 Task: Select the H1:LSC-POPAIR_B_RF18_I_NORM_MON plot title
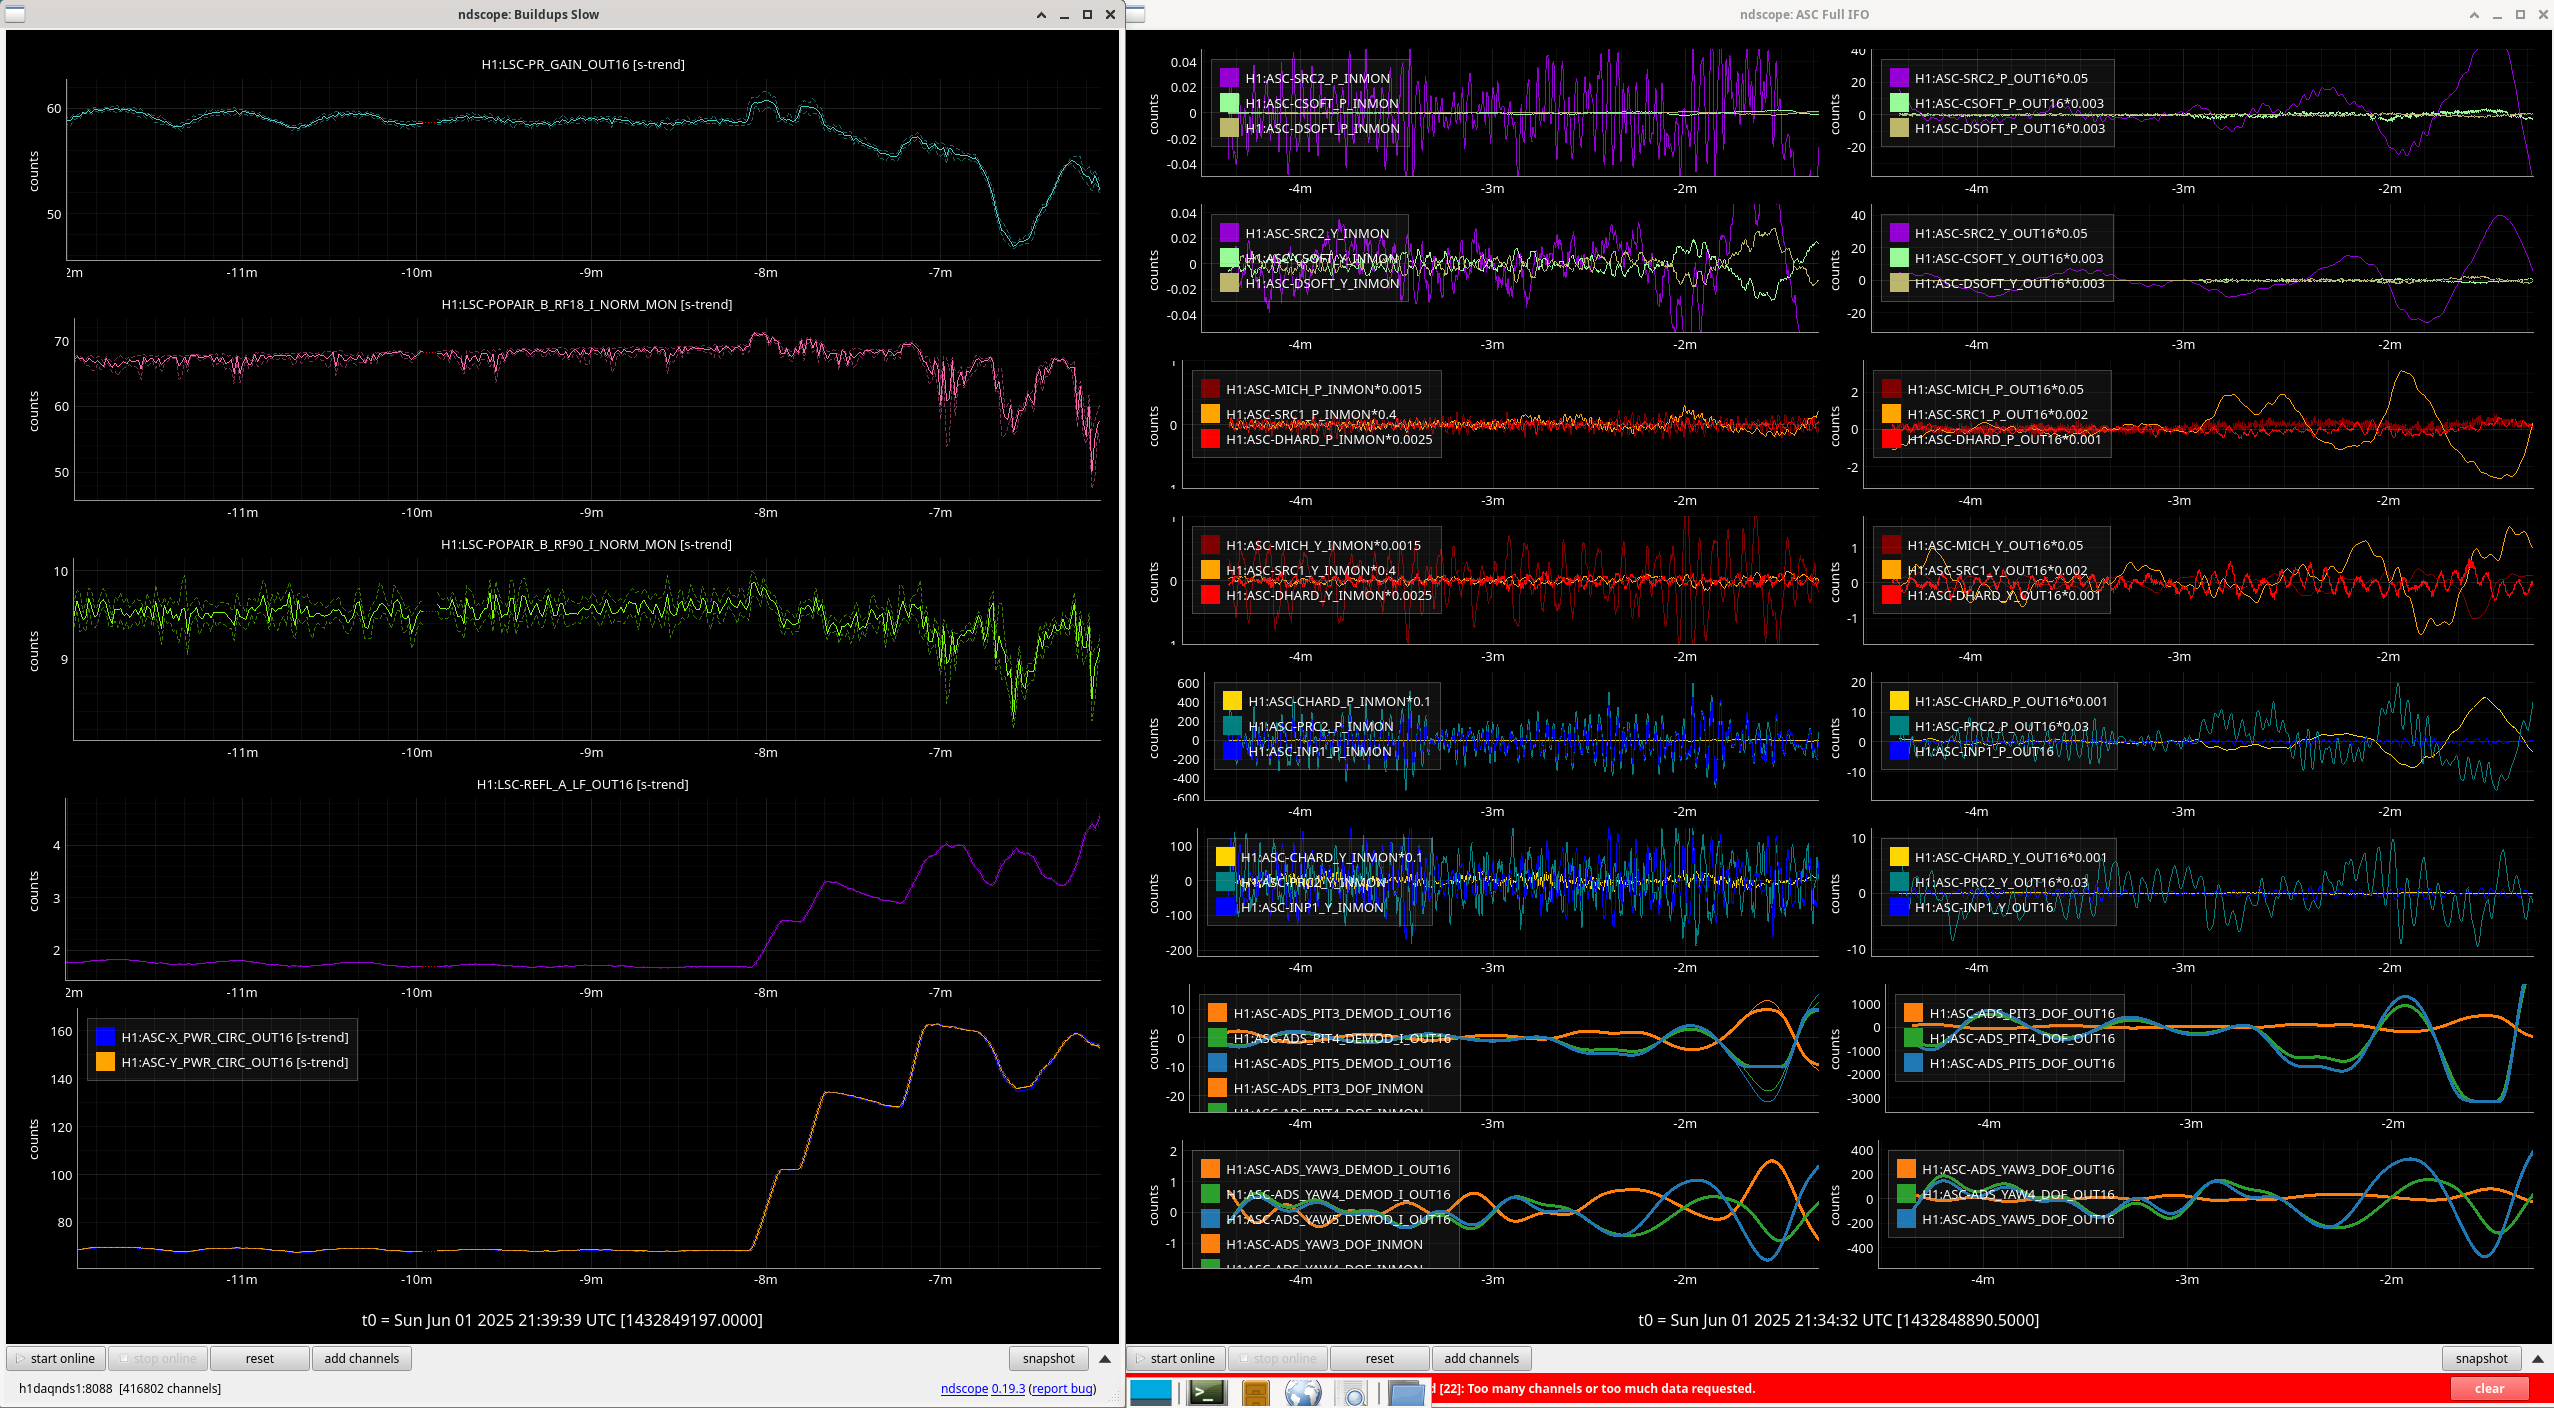click(x=587, y=304)
